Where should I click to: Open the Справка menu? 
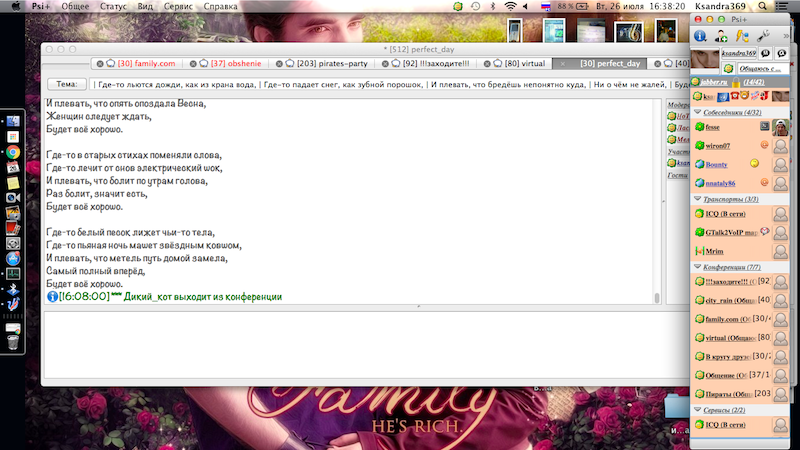coord(220,6)
